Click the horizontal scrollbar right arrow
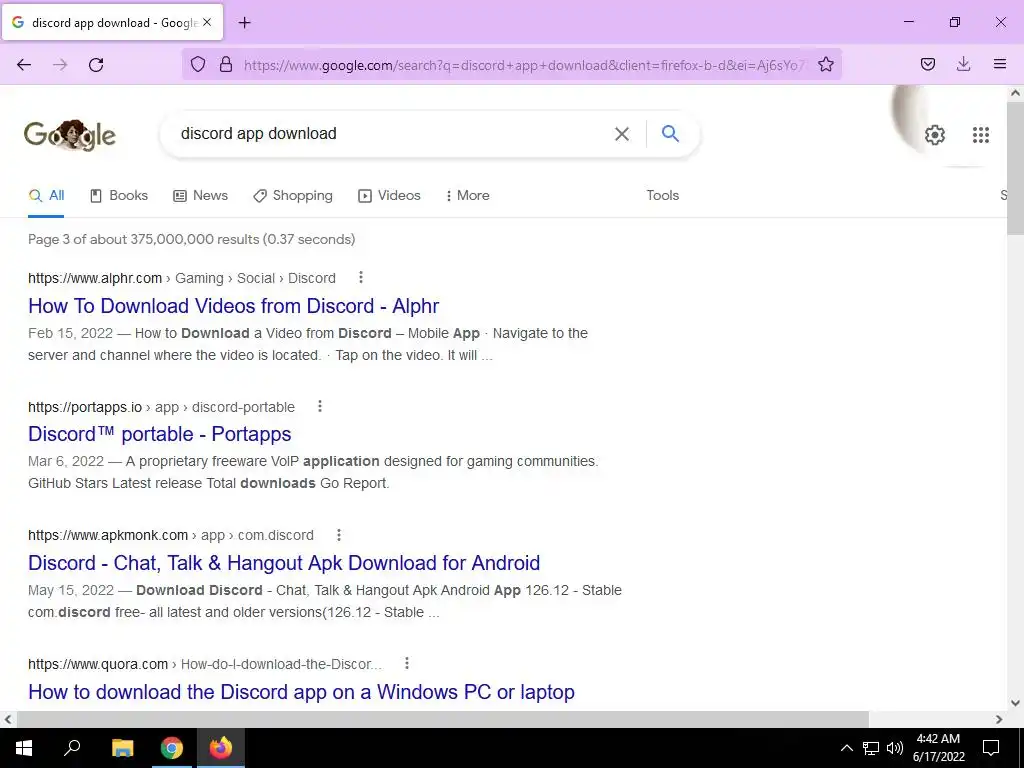This screenshot has height=768, width=1024. [x=999, y=719]
